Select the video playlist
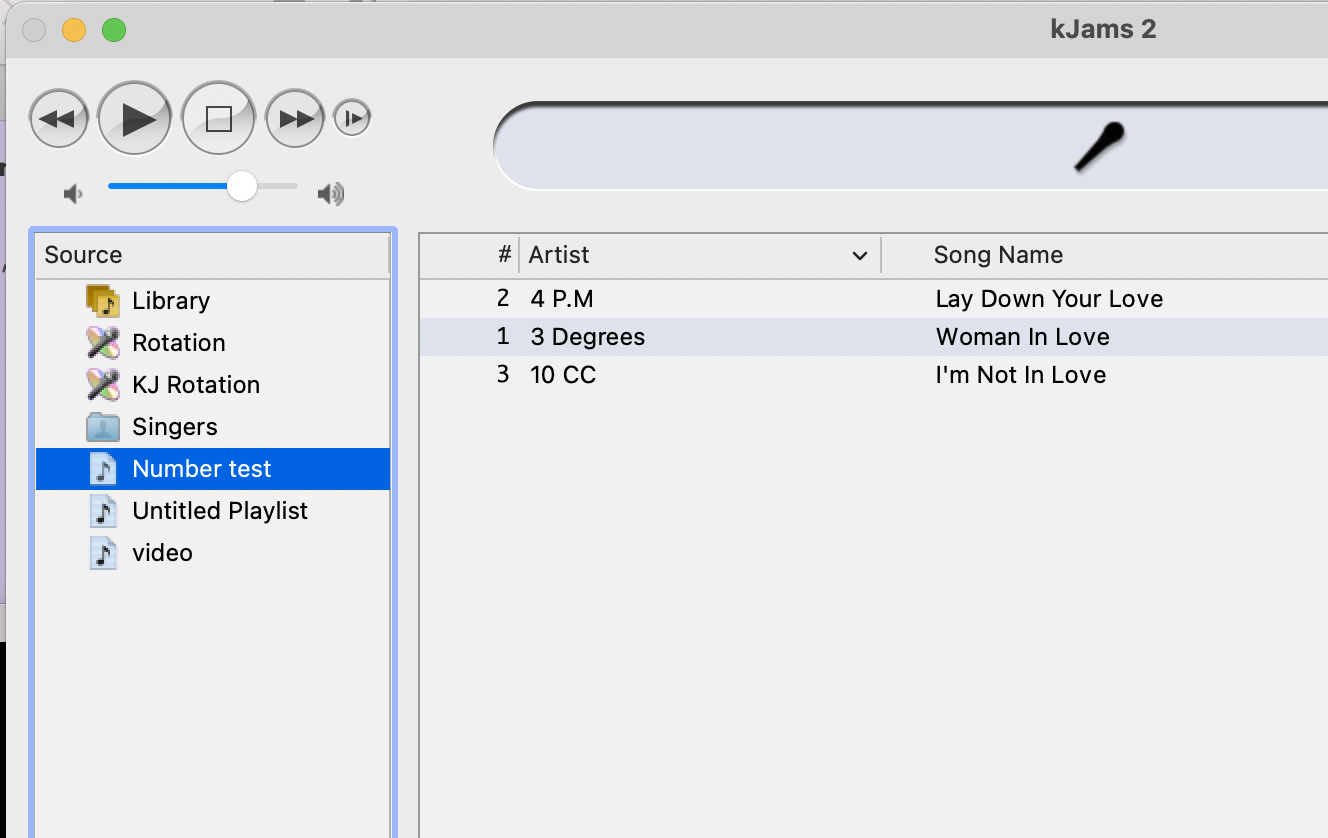The height and width of the screenshot is (838, 1328). (162, 553)
